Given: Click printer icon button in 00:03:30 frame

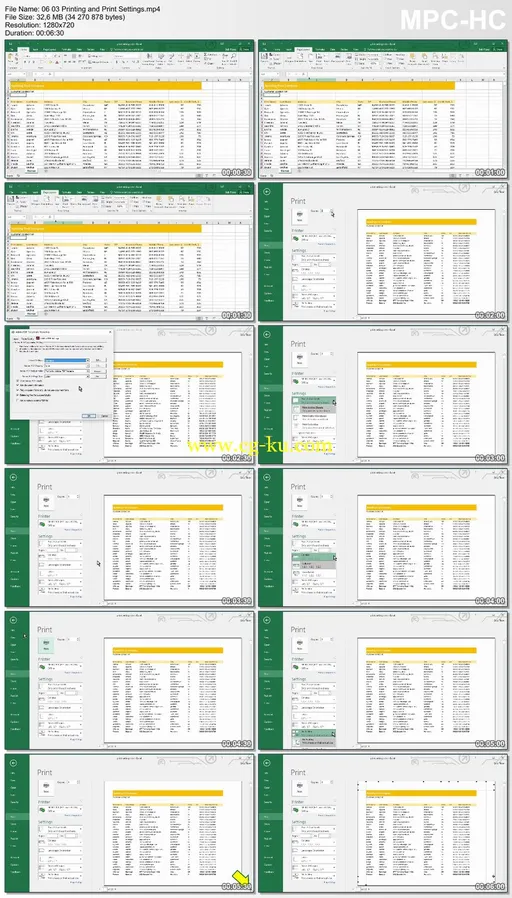Looking at the screenshot, I should click(x=45, y=501).
